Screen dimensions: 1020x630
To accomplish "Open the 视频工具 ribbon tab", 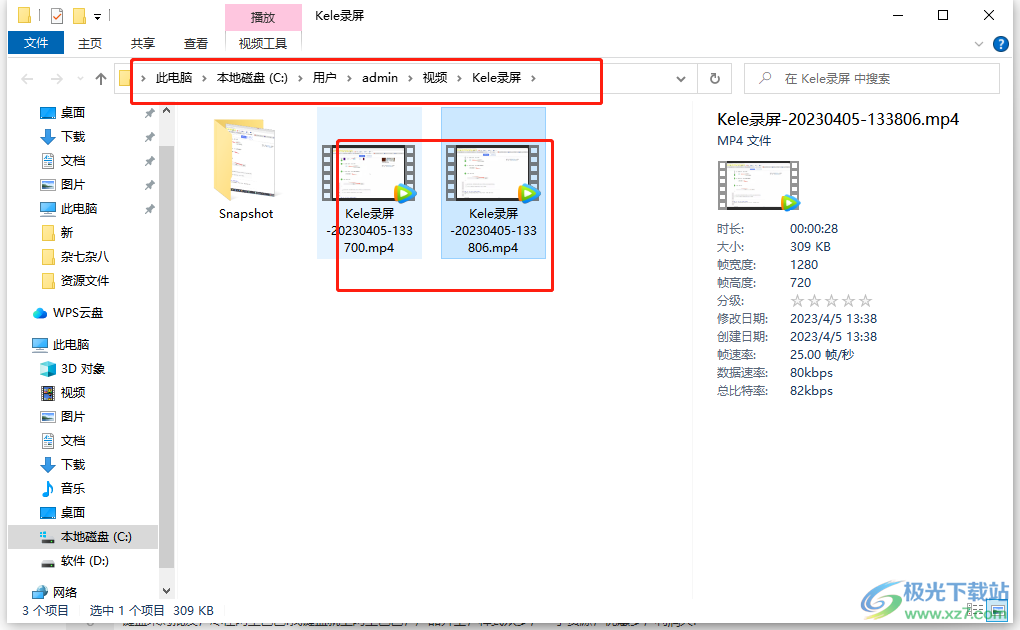I will point(263,44).
